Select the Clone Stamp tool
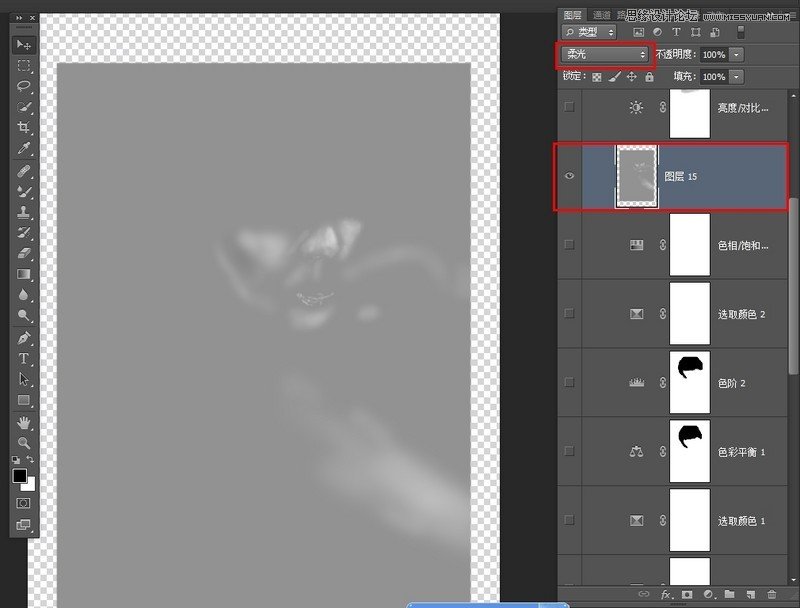This screenshot has width=800, height=608. point(23,212)
